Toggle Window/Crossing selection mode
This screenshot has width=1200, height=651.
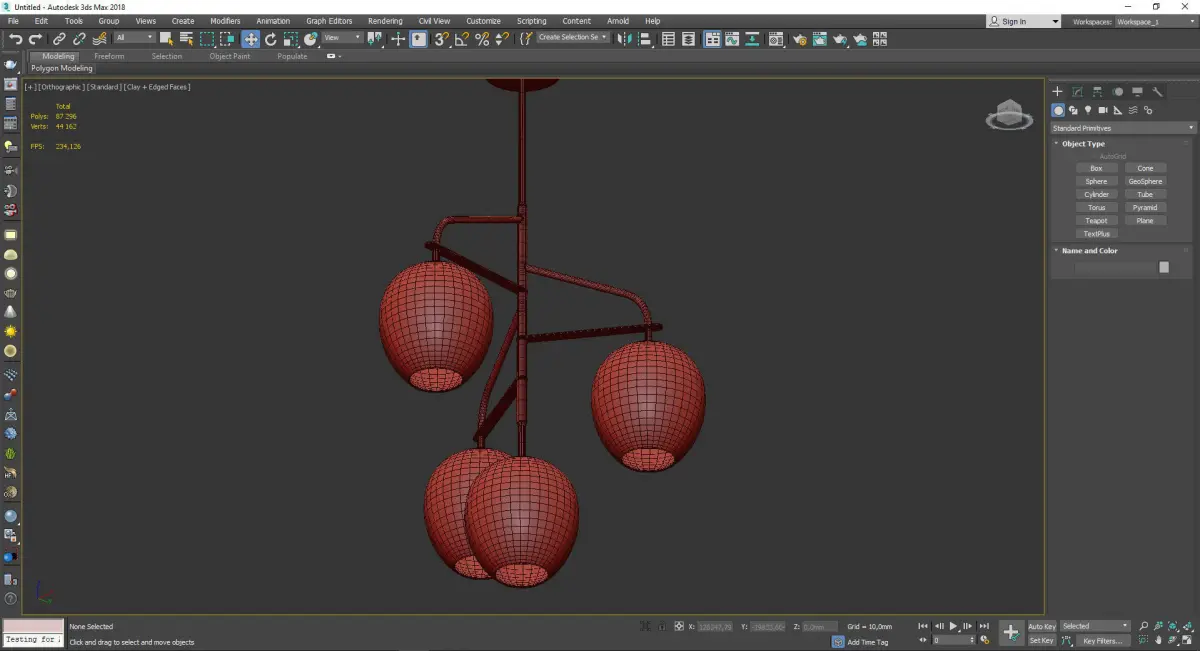tap(228, 39)
